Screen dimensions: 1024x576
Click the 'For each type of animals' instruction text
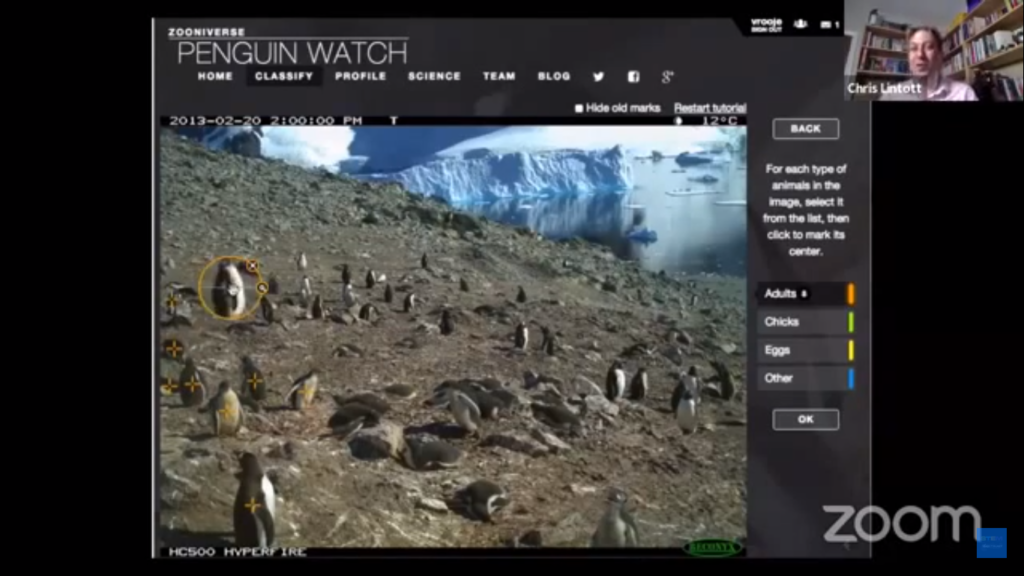[x=806, y=210]
